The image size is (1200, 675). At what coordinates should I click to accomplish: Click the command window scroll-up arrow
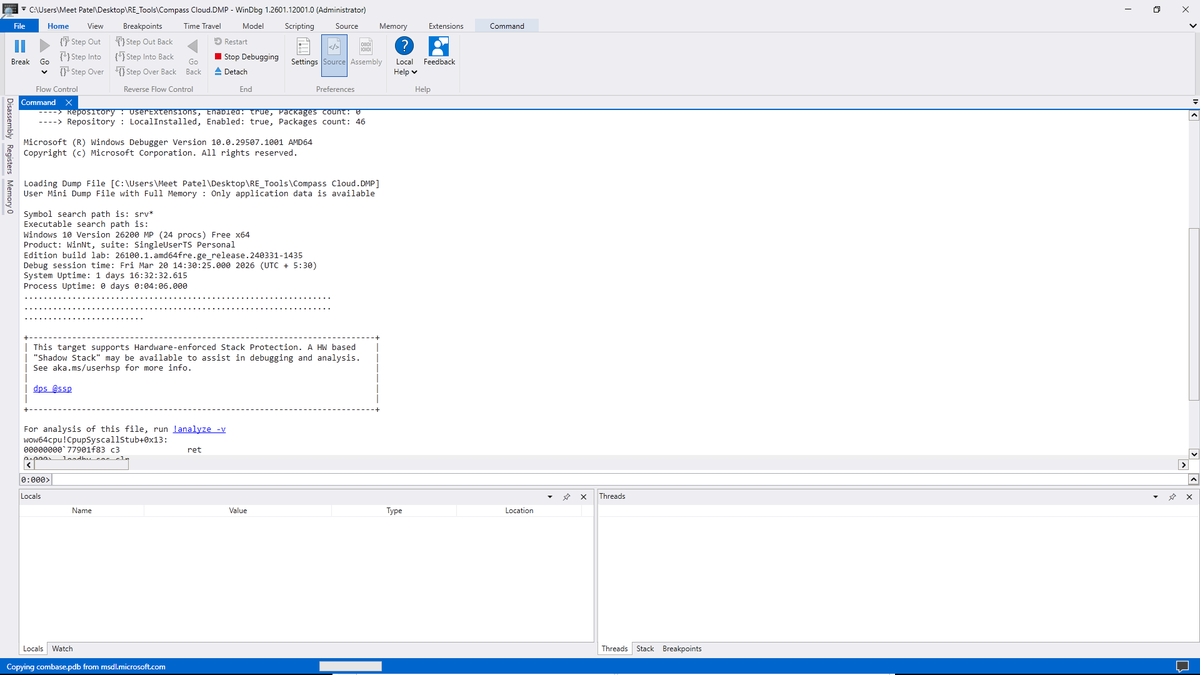point(1192,115)
